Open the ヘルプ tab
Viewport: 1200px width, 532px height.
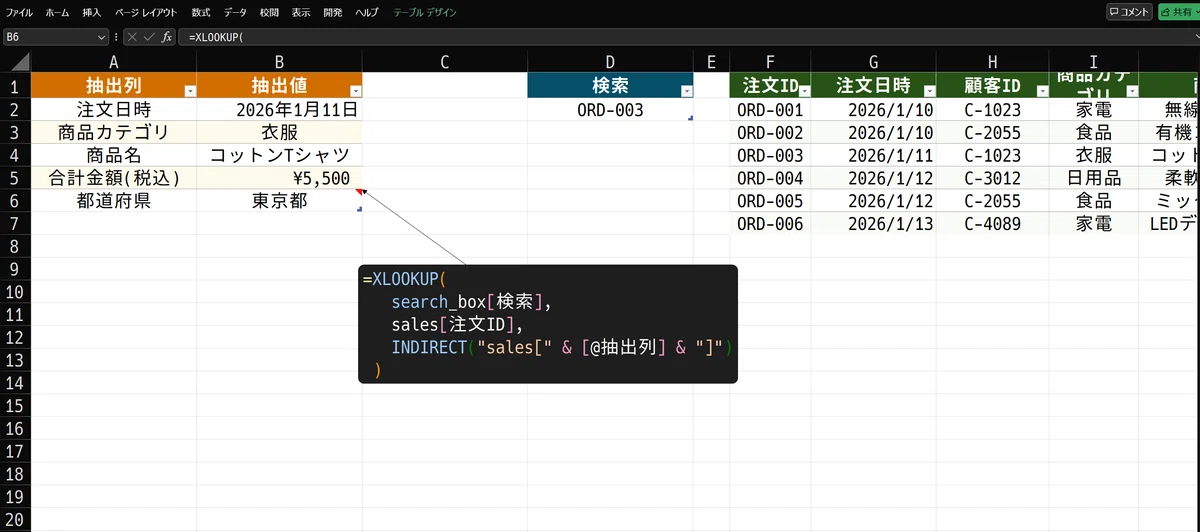point(367,12)
